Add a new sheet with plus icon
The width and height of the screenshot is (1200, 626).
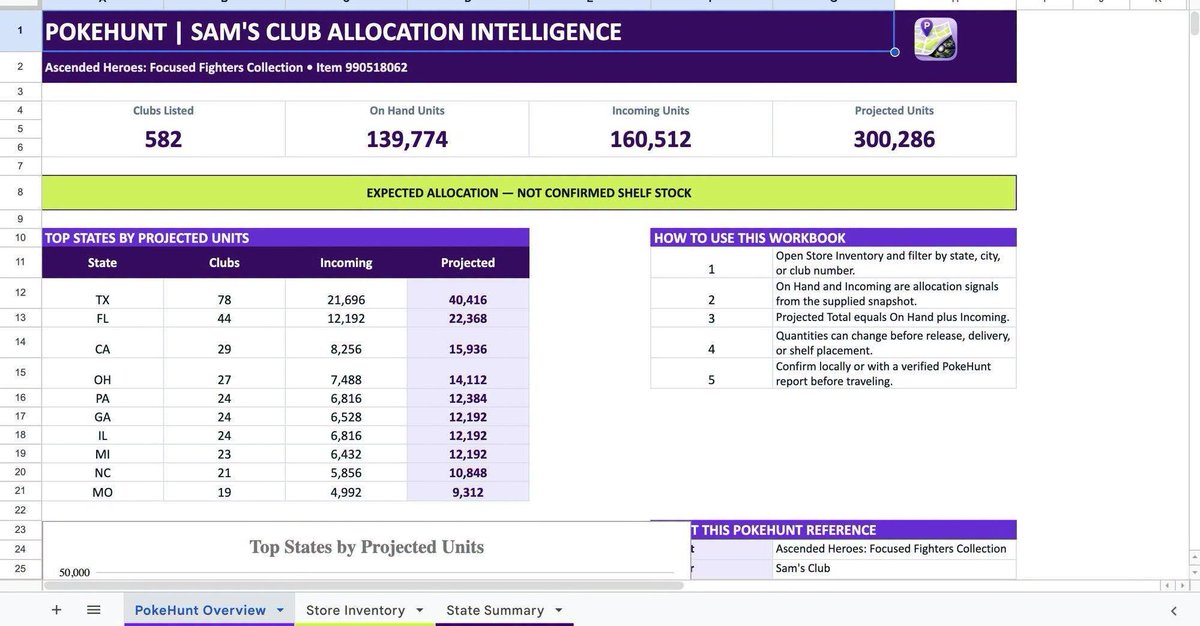pyautogui.click(x=56, y=610)
